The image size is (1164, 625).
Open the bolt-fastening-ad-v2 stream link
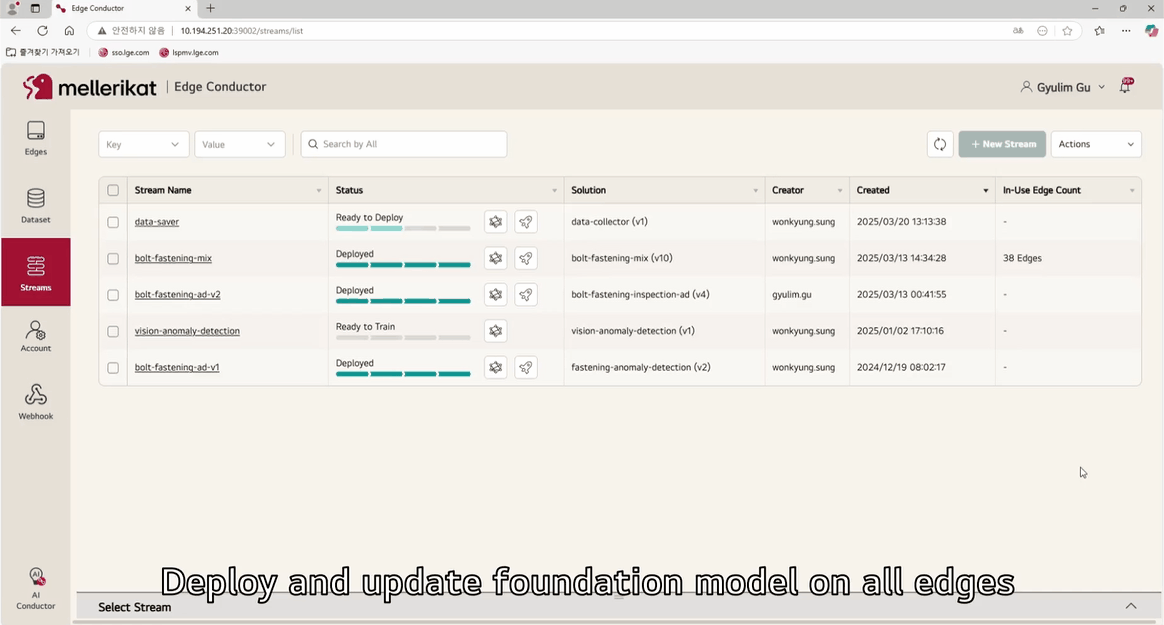pos(177,295)
